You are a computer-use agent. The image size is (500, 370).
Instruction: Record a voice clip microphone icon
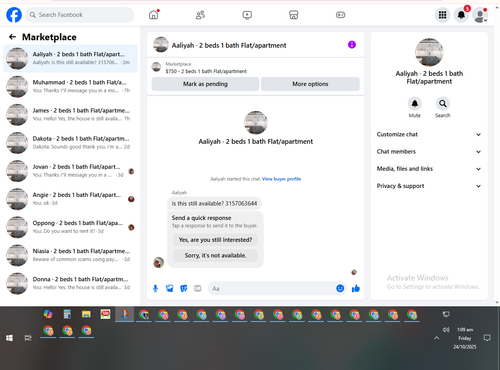tap(155, 288)
